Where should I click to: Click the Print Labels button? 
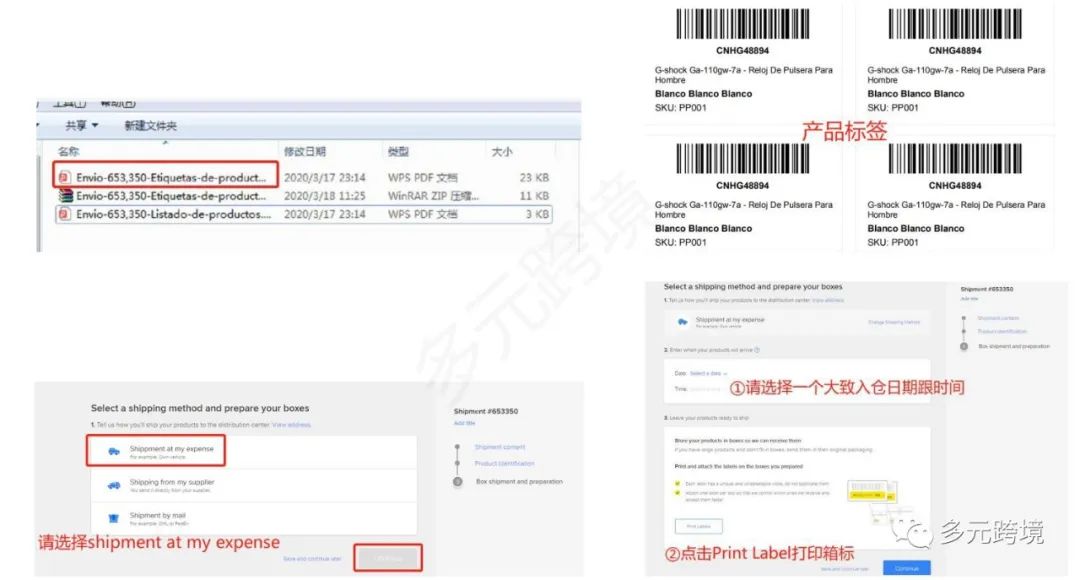pyautogui.click(x=698, y=526)
